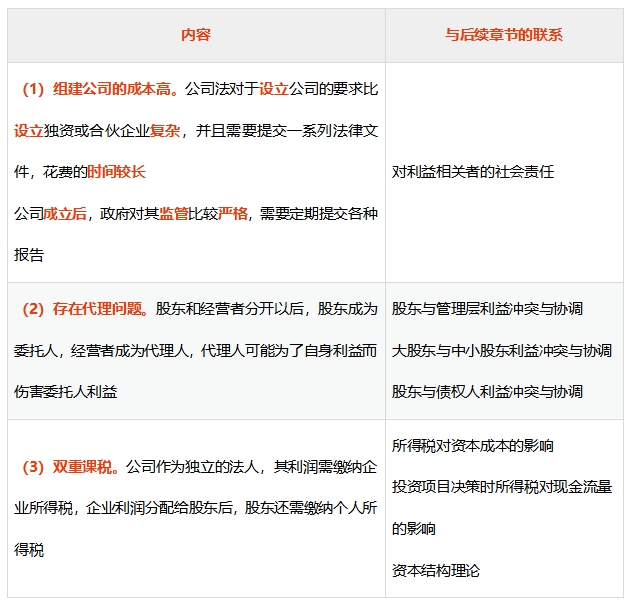The height and width of the screenshot is (601, 629).
Task: Click the word '报告' in first row
Action: tap(29, 255)
